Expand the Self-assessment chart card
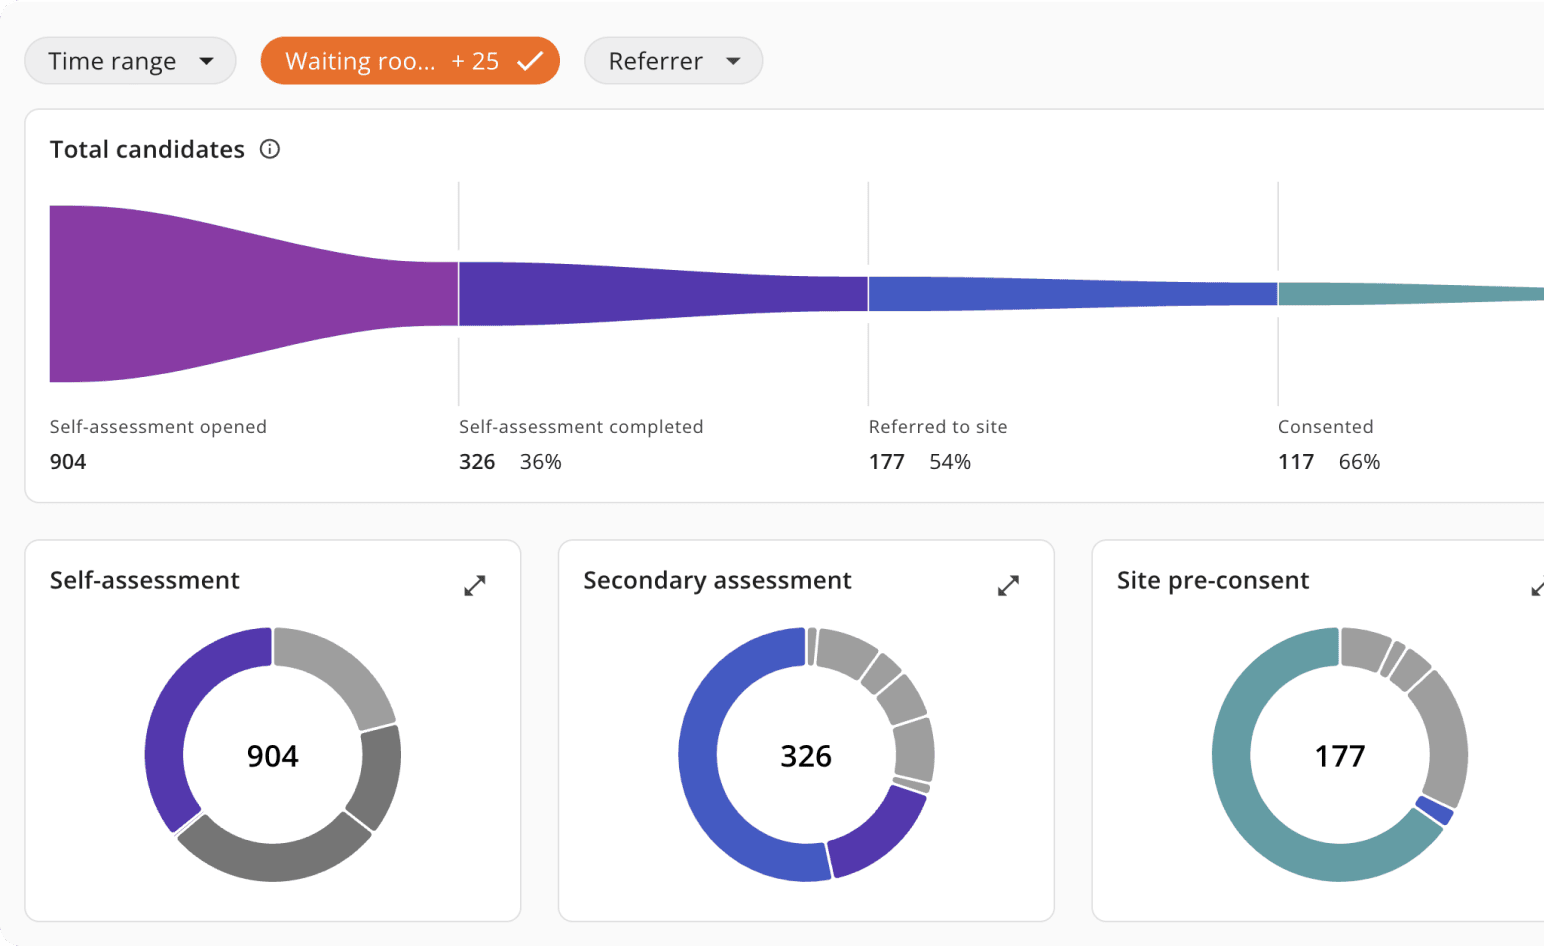Screen dimensions: 1544x946 coord(475,586)
